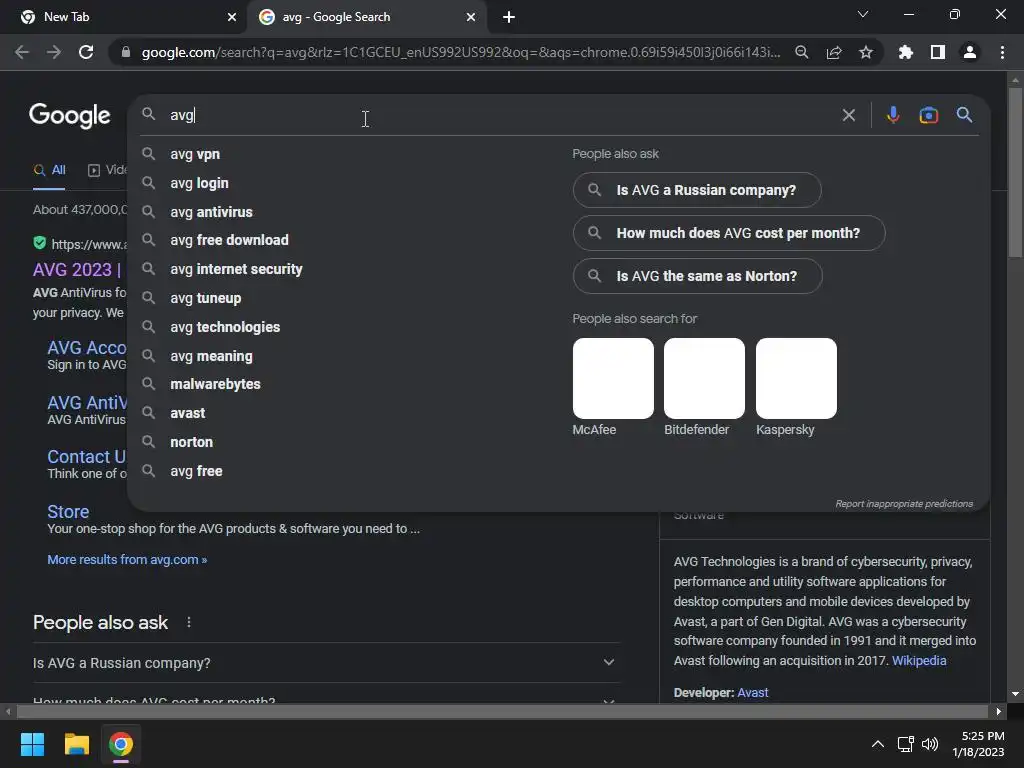Choose the avg vpn suggestion
The image size is (1024, 768).
195,154
